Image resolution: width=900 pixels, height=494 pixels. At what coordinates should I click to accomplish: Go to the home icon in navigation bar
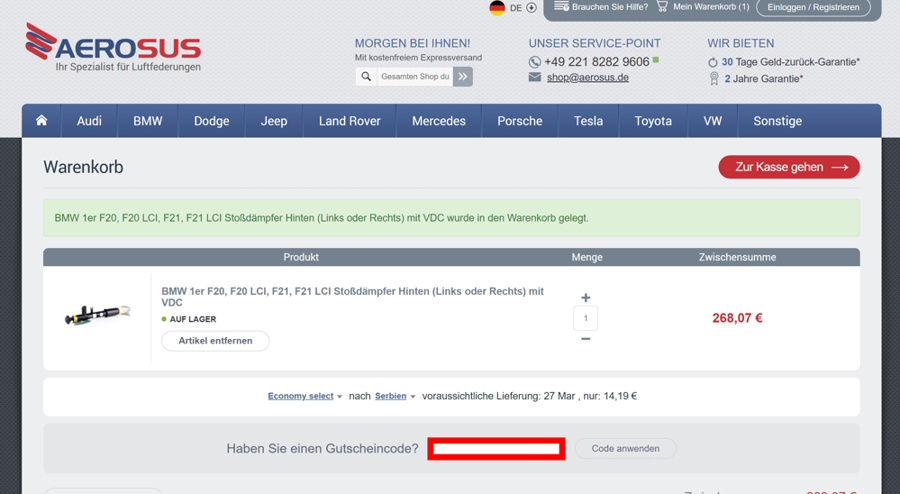(x=41, y=120)
